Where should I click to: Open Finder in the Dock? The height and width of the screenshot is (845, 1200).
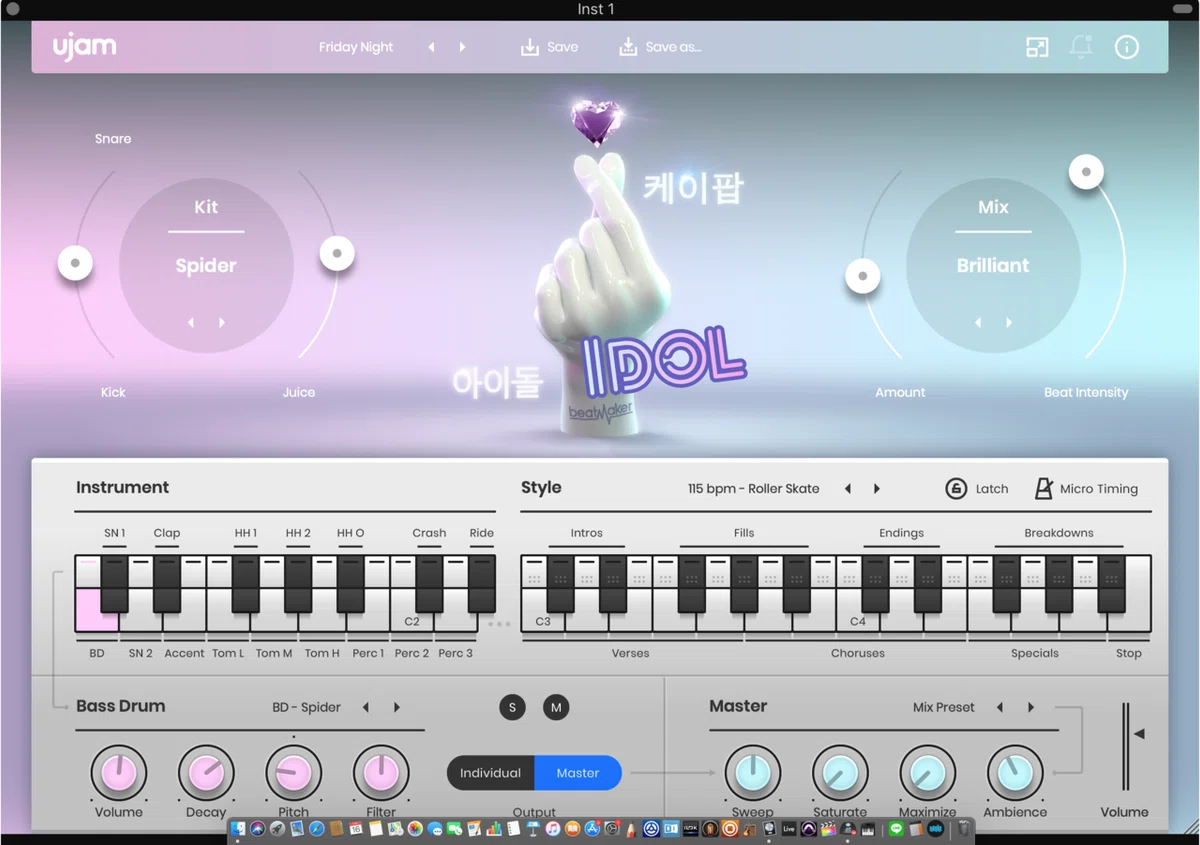click(238, 828)
